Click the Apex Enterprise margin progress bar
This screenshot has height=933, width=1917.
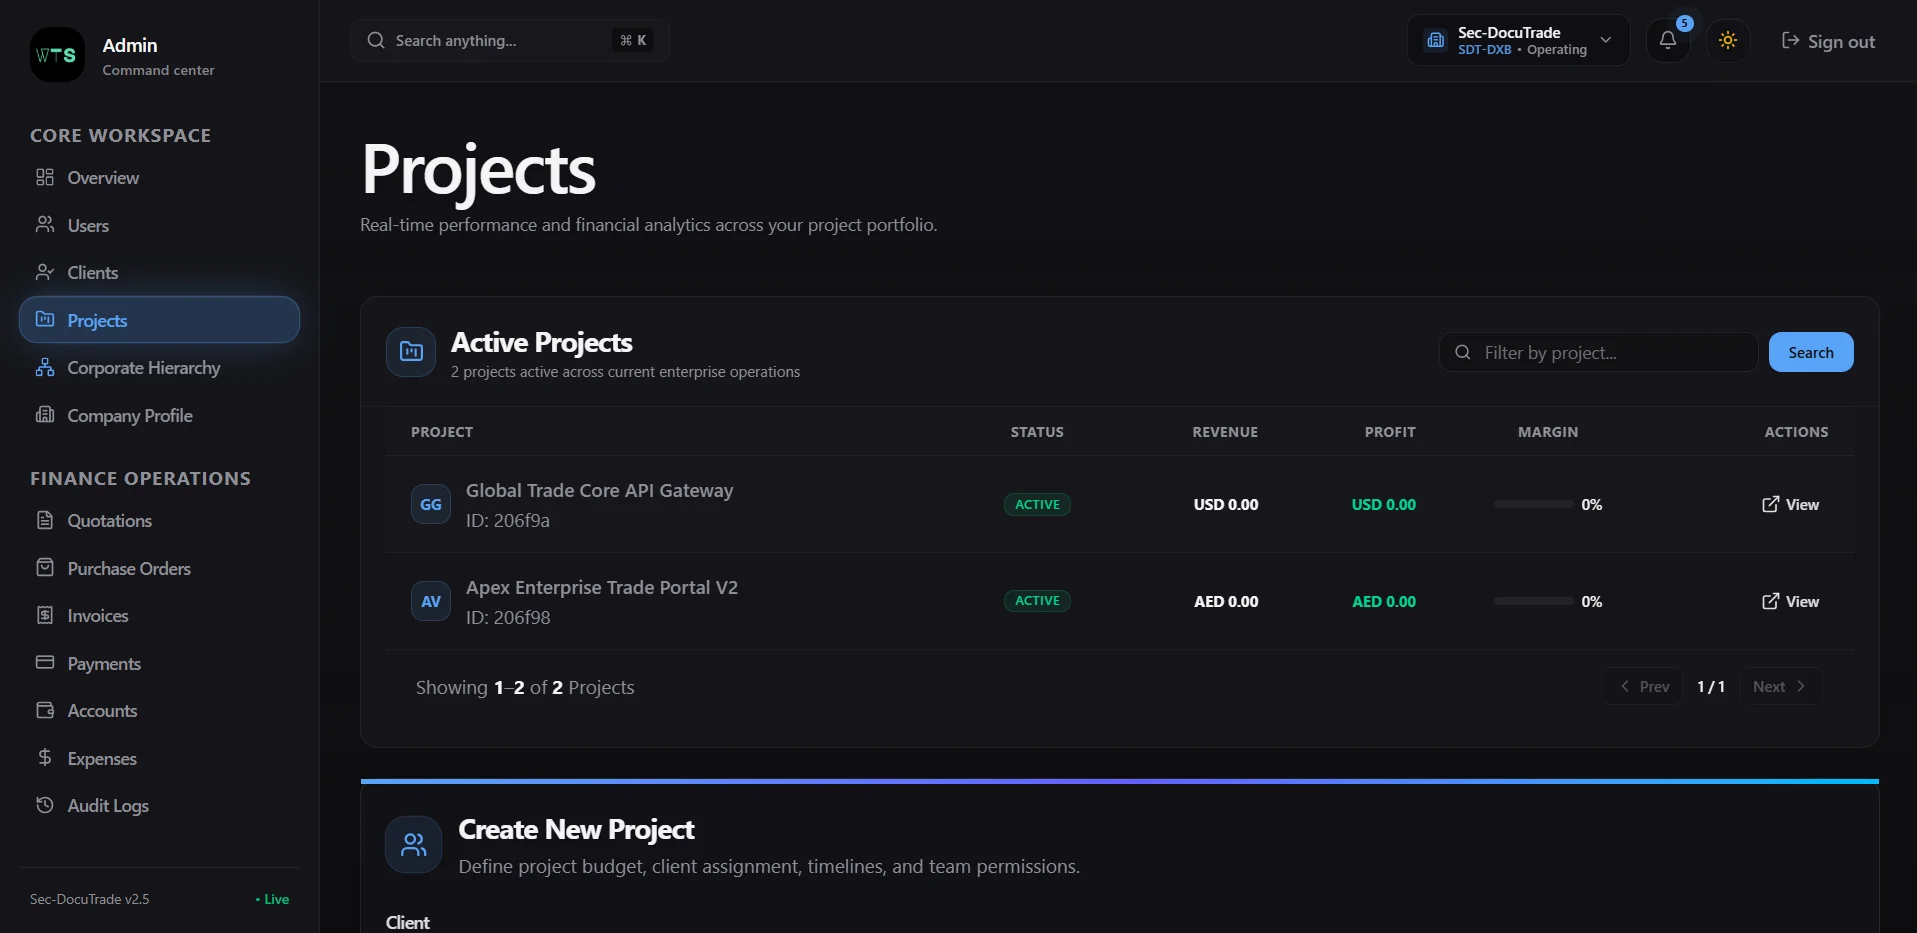tap(1534, 601)
